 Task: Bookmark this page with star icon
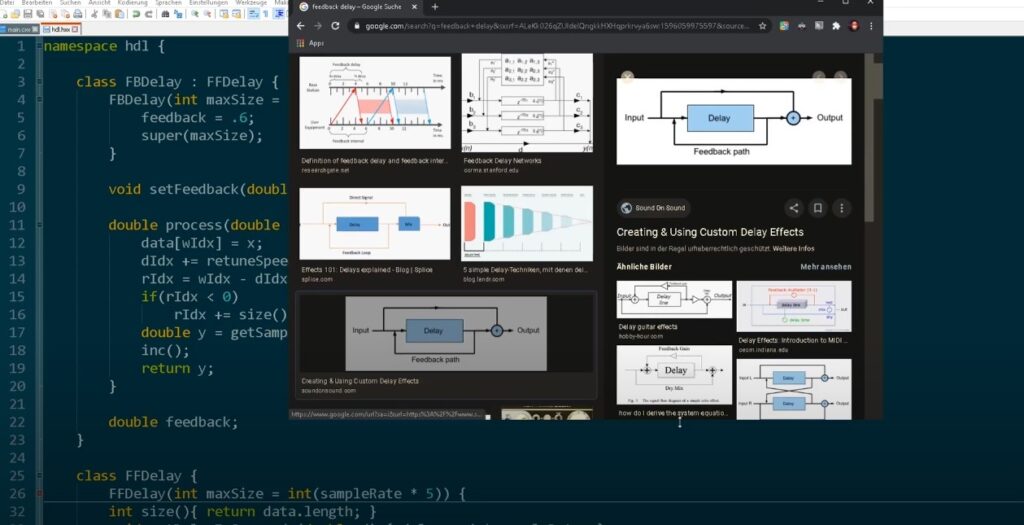[763, 25]
